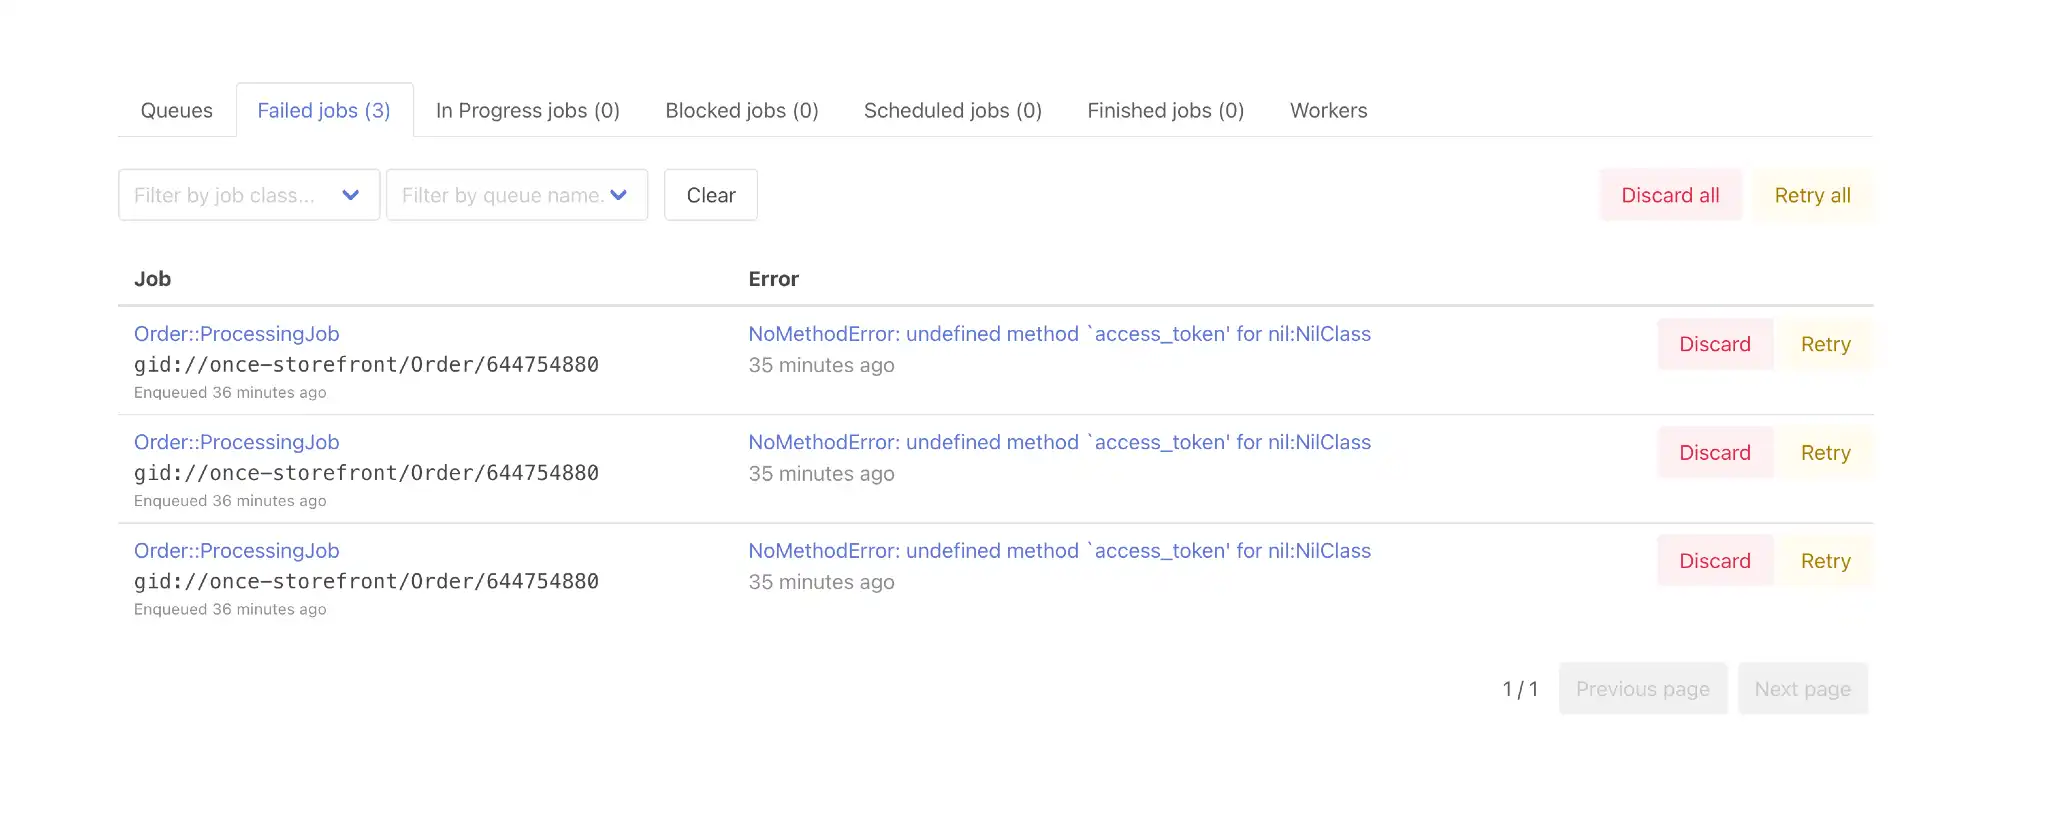
Task: Open the Filter by job class dropdown
Action: click(249, 195)
